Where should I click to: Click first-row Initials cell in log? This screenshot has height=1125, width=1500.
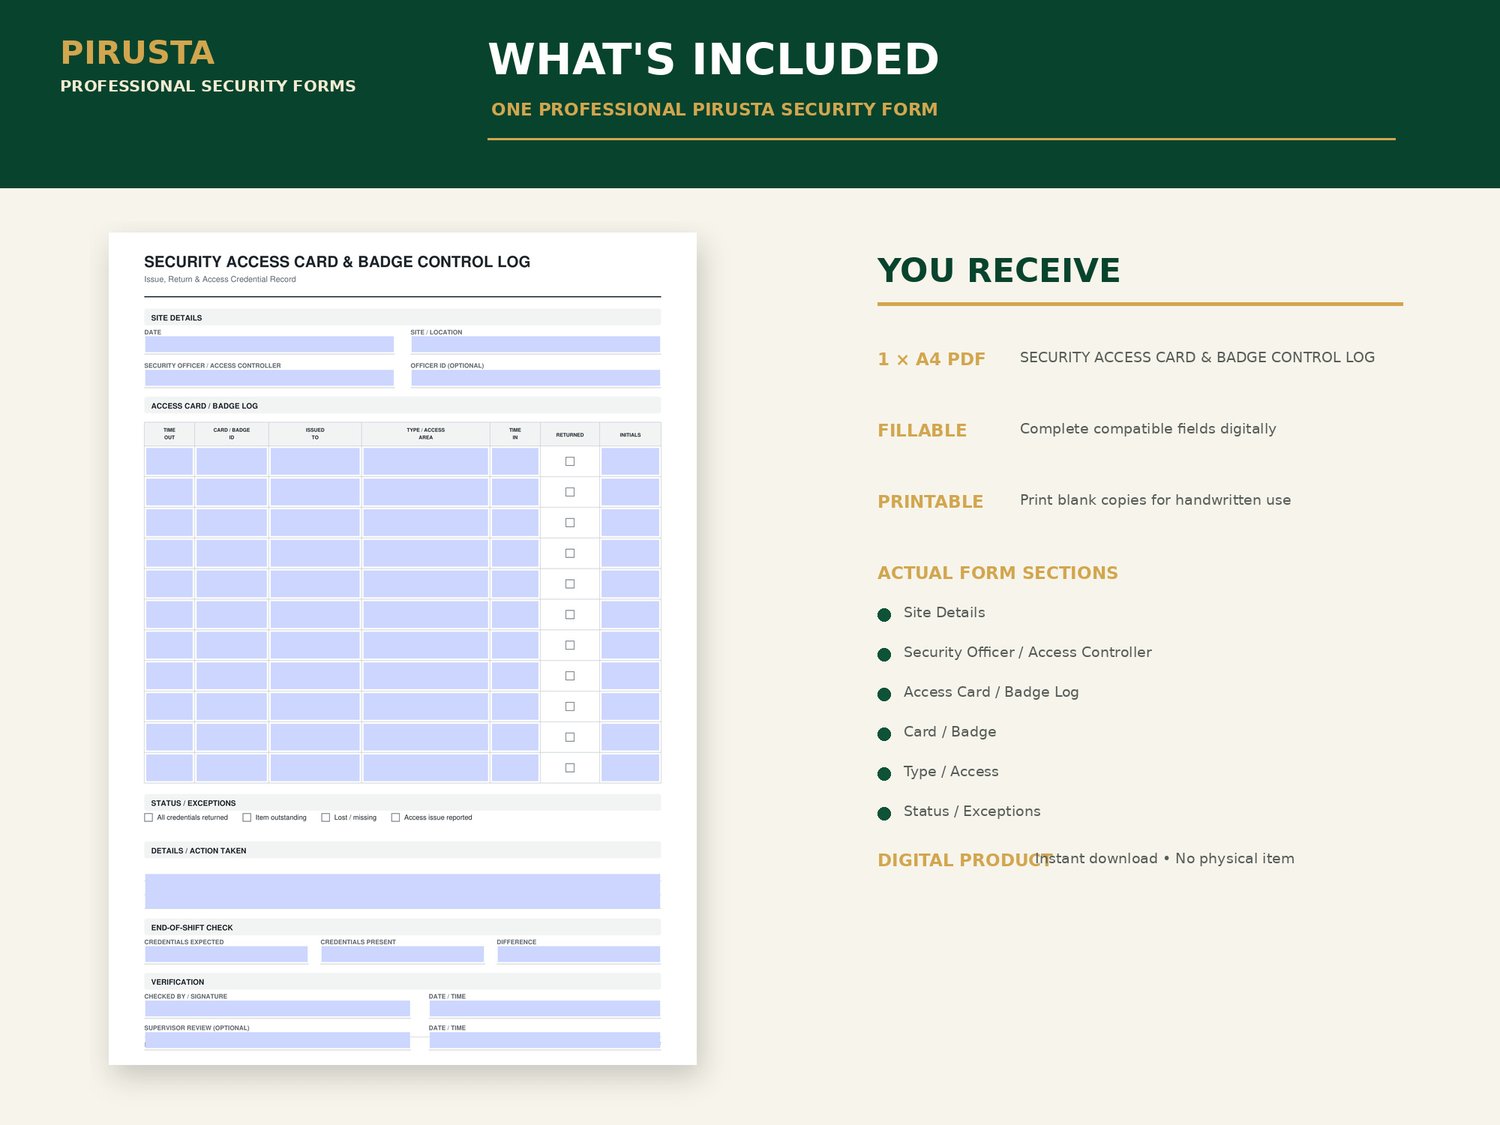pyautogui.click(x=630, y=461)
